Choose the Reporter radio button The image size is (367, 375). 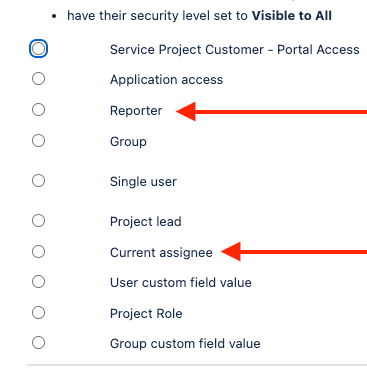coord(38,110)
